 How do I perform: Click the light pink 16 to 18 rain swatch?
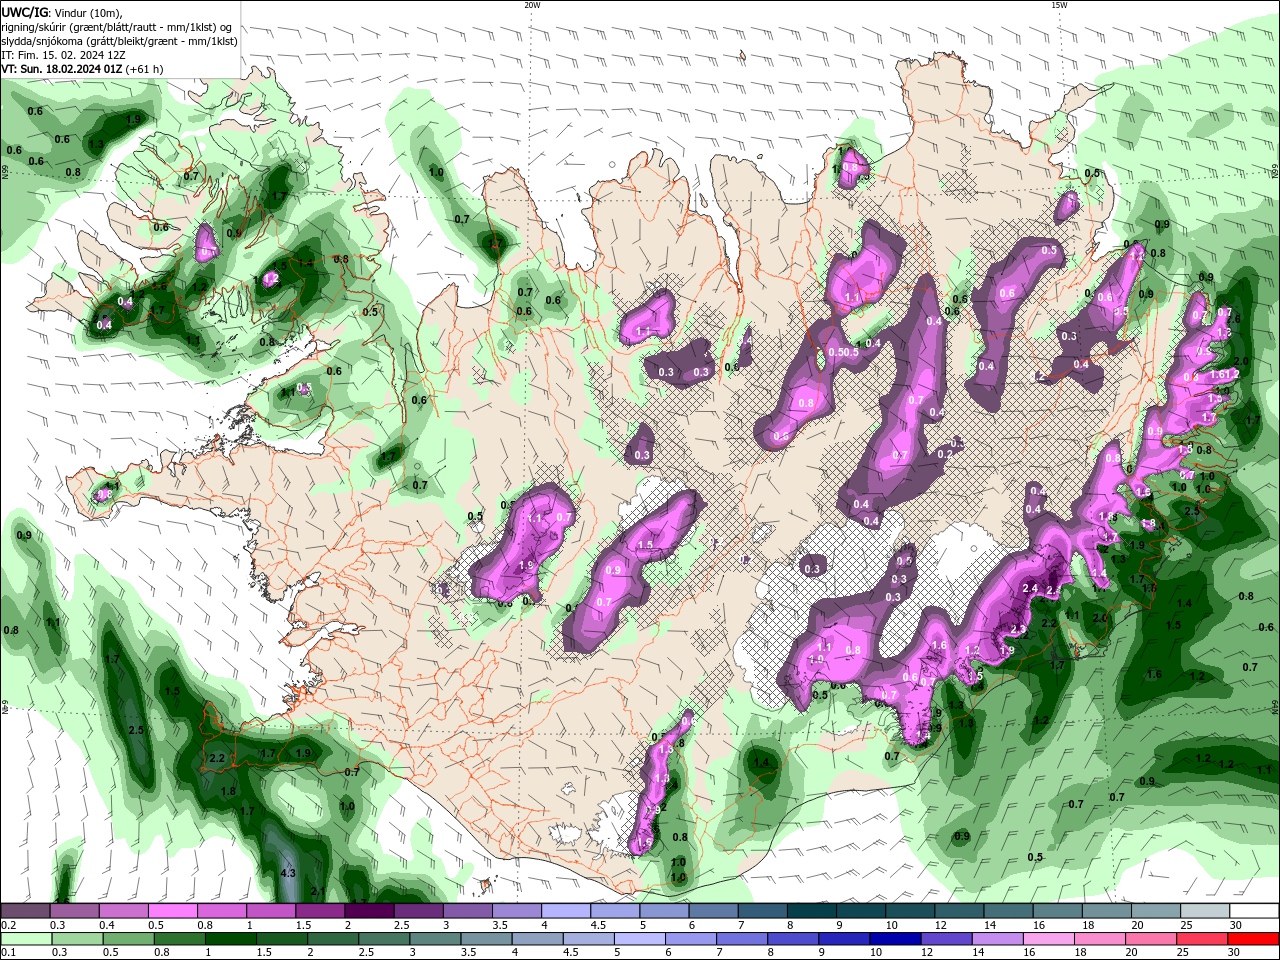coord(1047,939)
